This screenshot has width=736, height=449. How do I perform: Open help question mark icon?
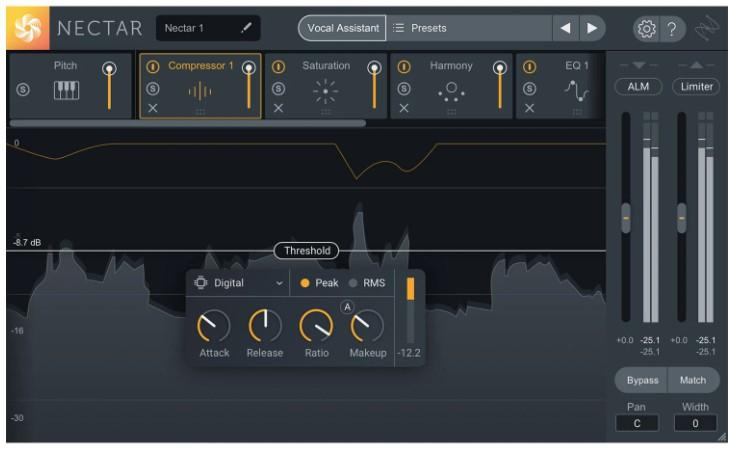(x=672, y=29)
